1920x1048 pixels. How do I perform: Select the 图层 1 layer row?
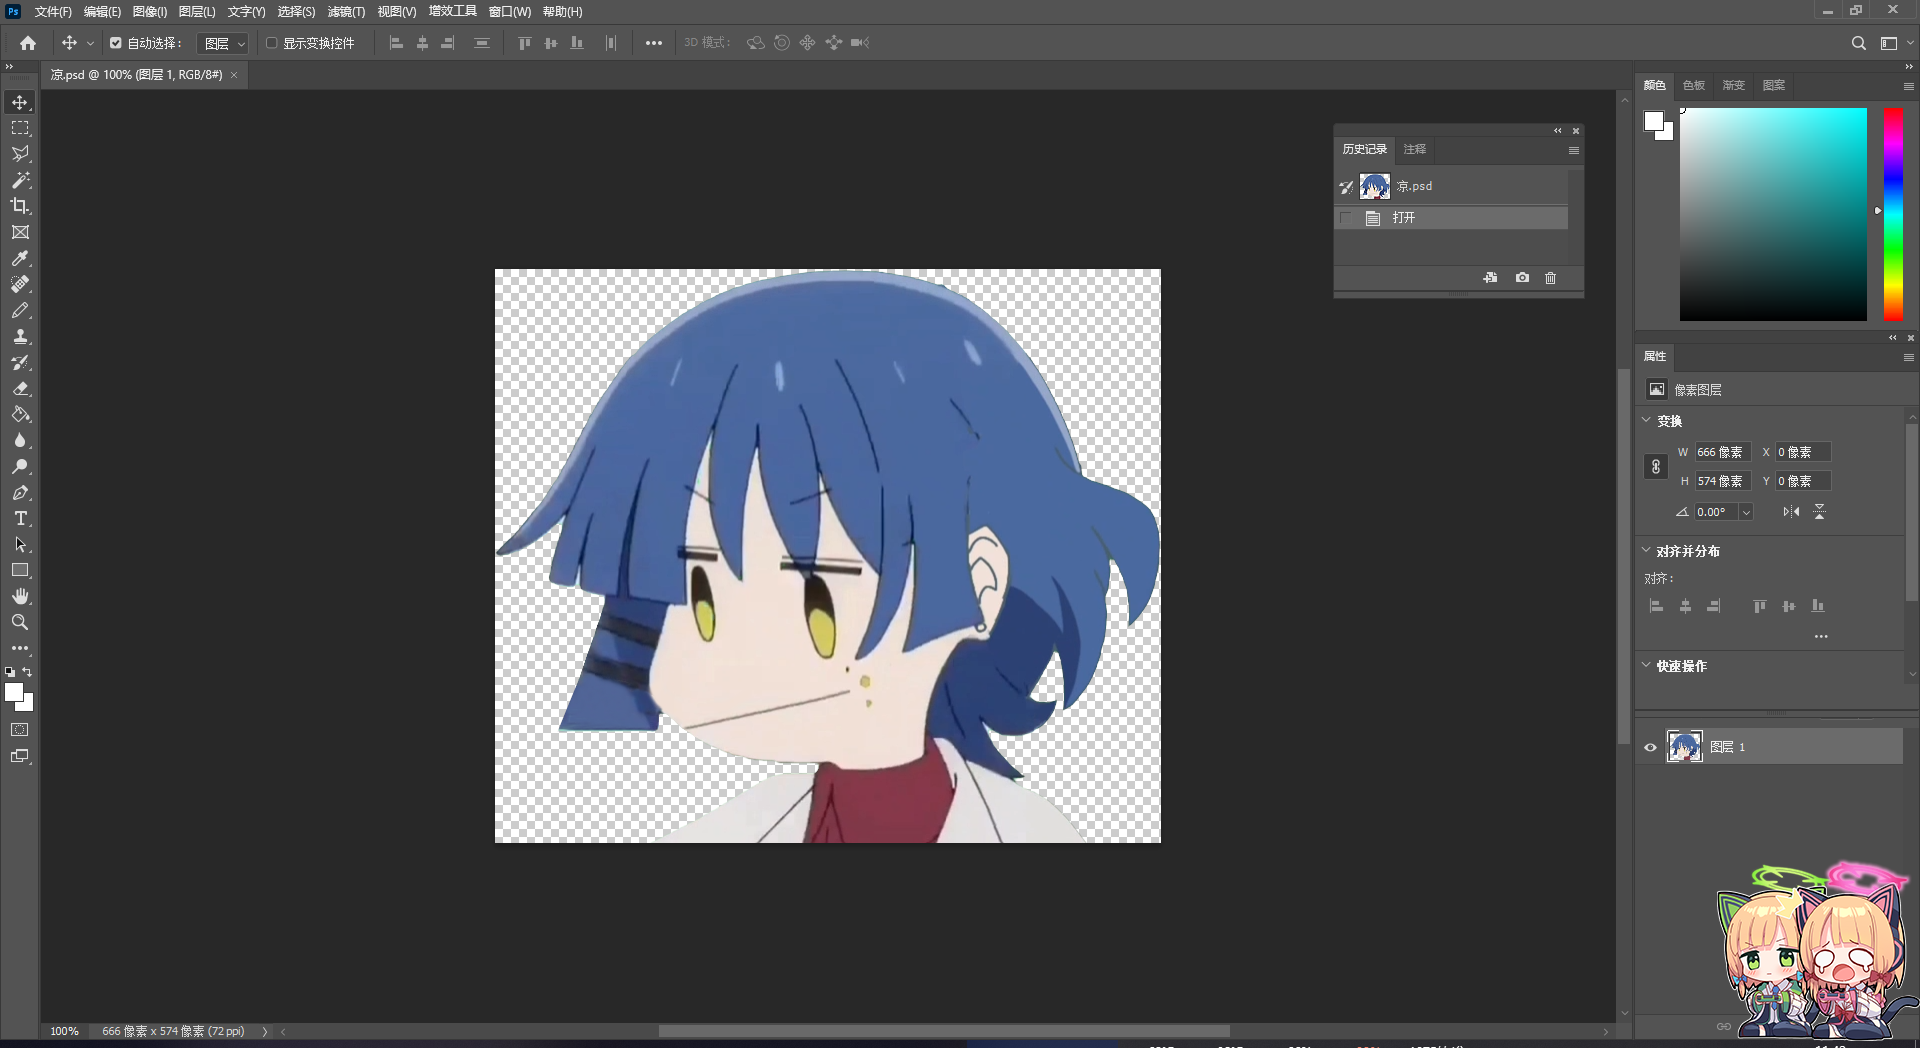pos(1771,747)
